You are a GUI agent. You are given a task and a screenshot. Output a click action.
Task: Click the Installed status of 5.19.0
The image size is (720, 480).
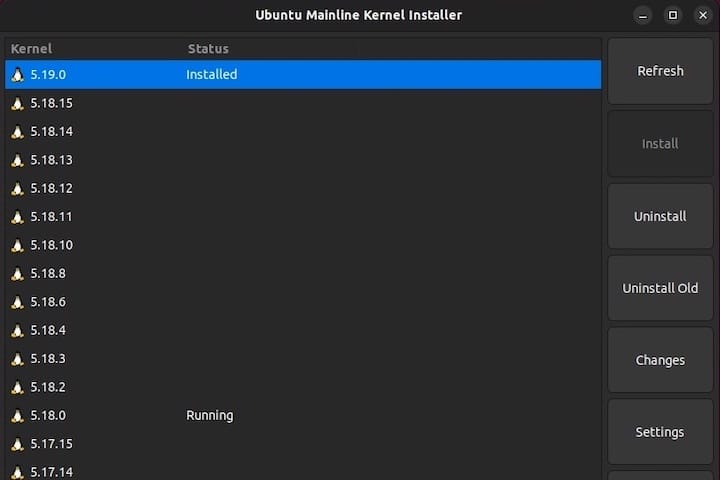click(x=212, y=74)
